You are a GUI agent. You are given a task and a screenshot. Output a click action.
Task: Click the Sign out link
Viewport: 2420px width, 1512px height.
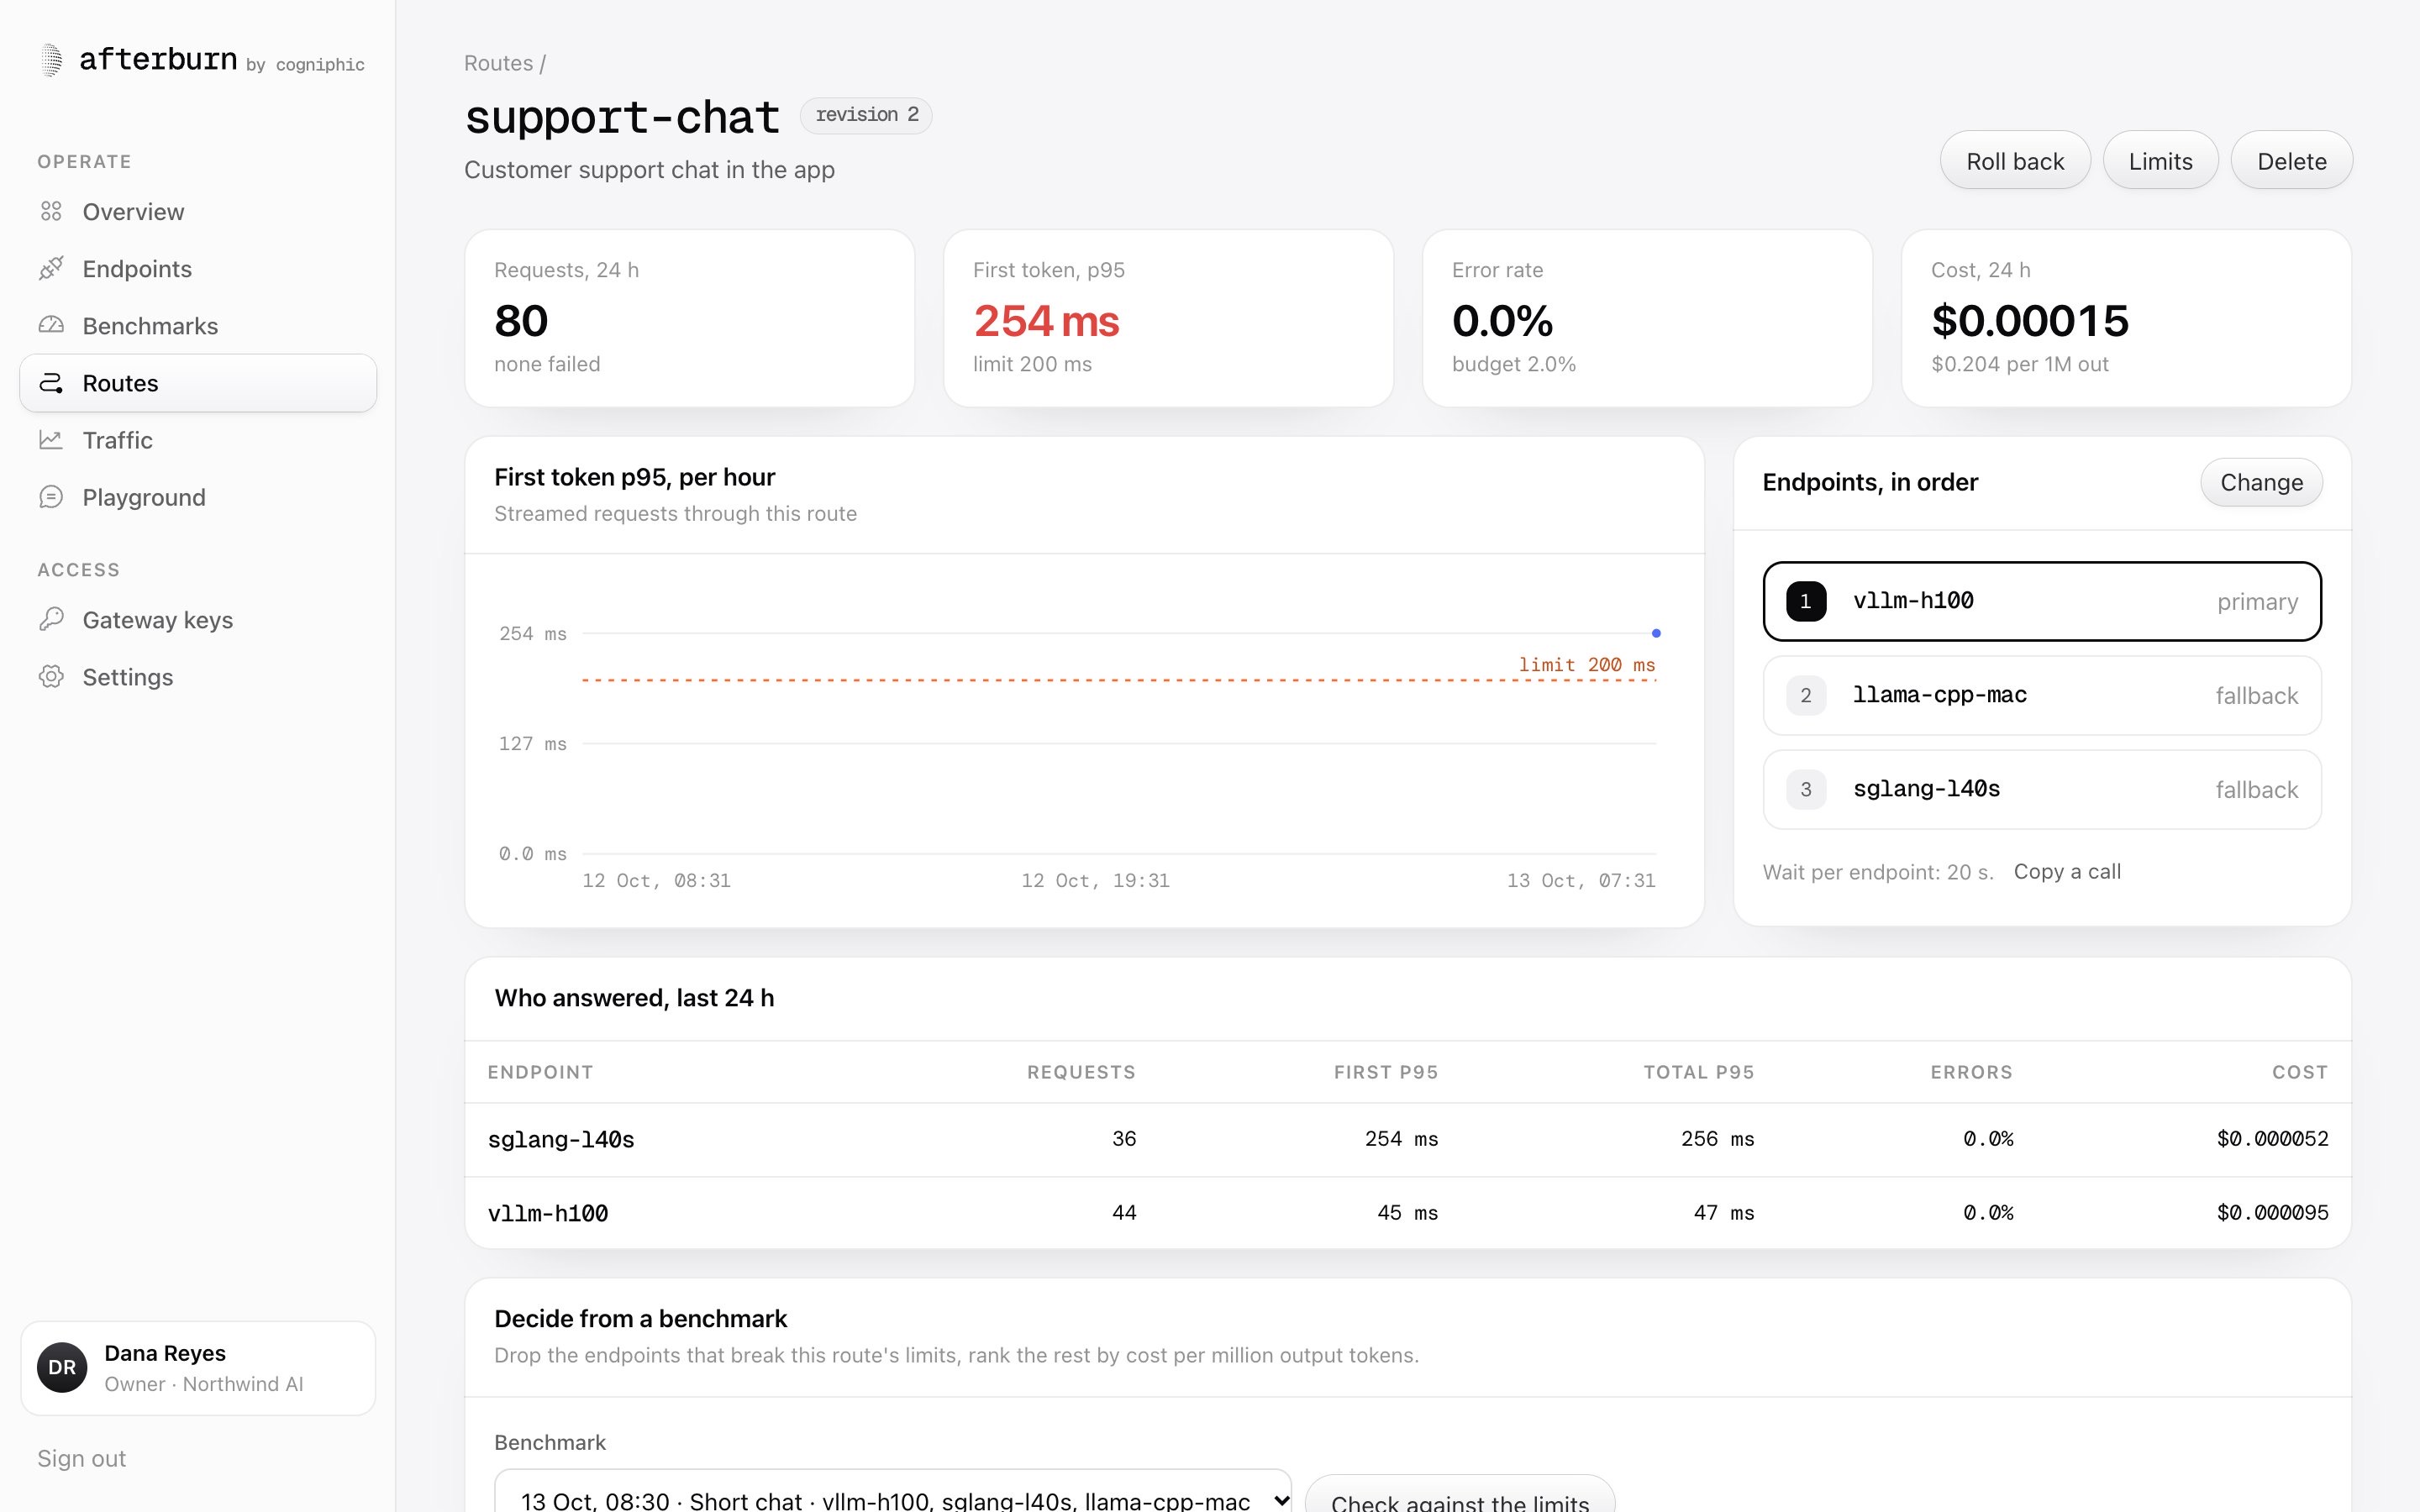[x=82, y=1459]
